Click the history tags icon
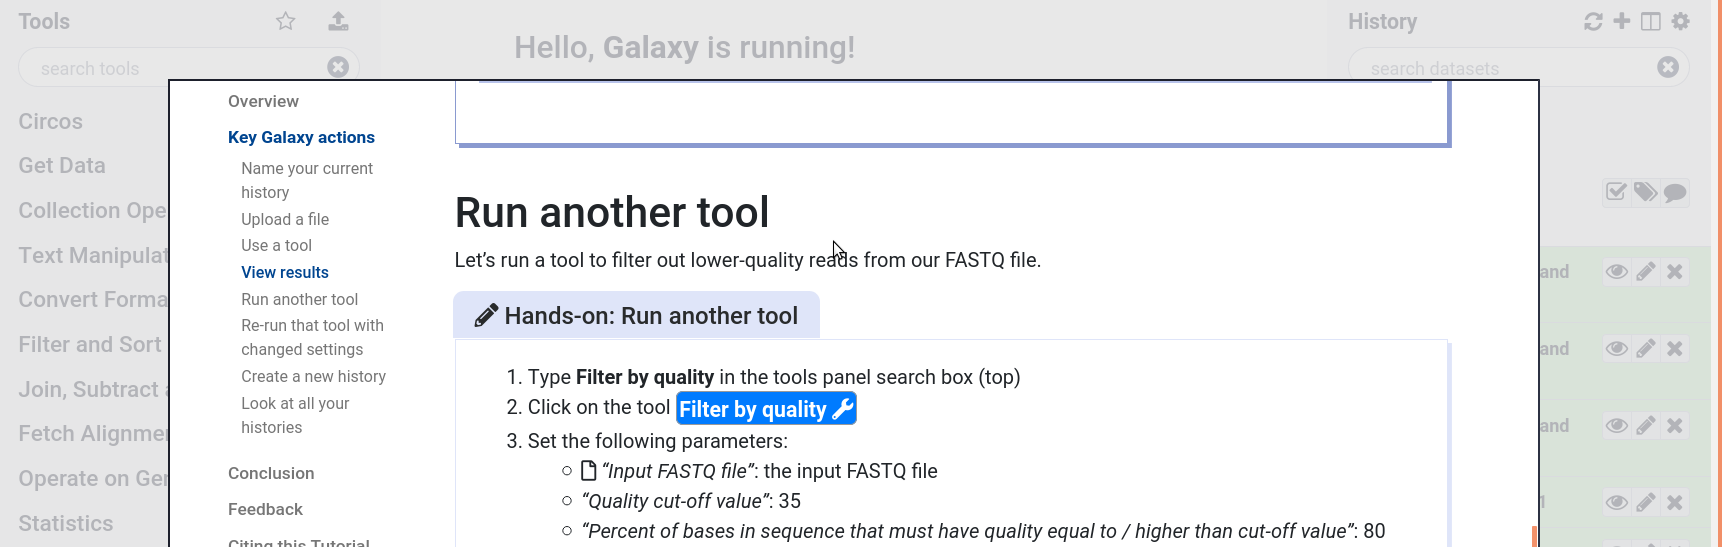This screenshot has width=1722, height=547. click(1645, 192)
